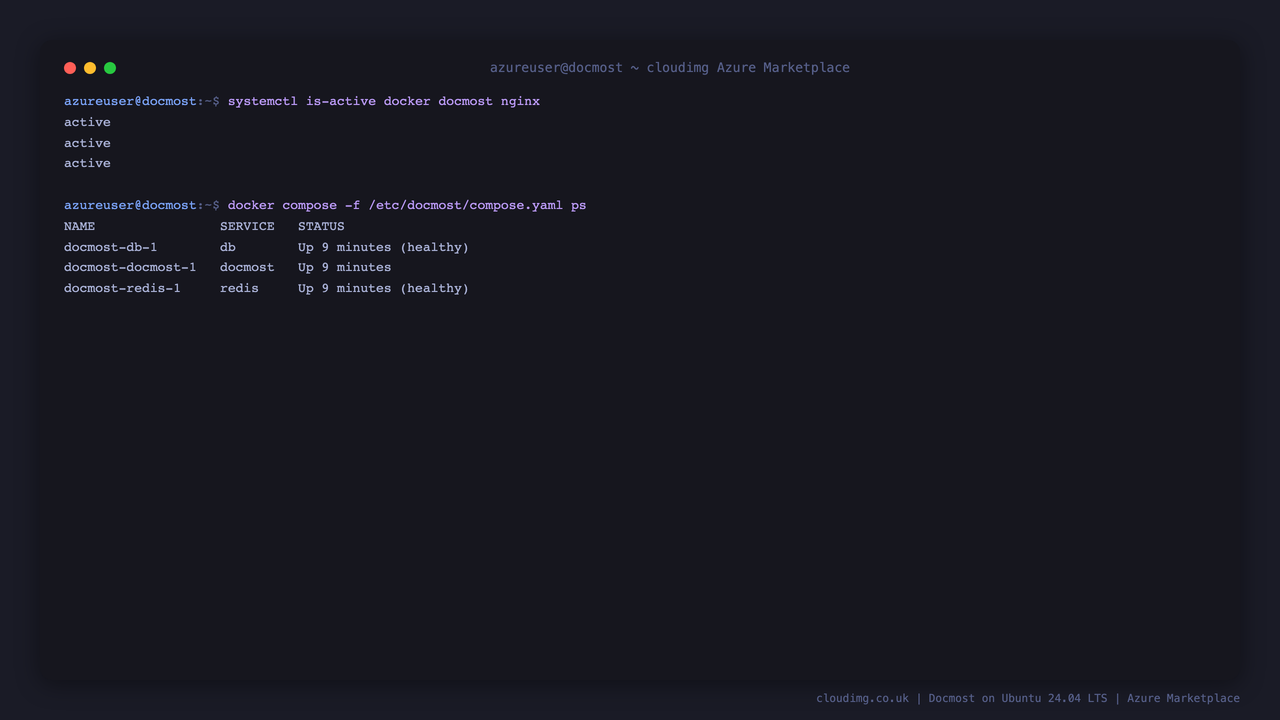Click the first 'azureuser@docmost' prompt
The width and height of the screenshot is (1280, 720).
pos(130,101)
